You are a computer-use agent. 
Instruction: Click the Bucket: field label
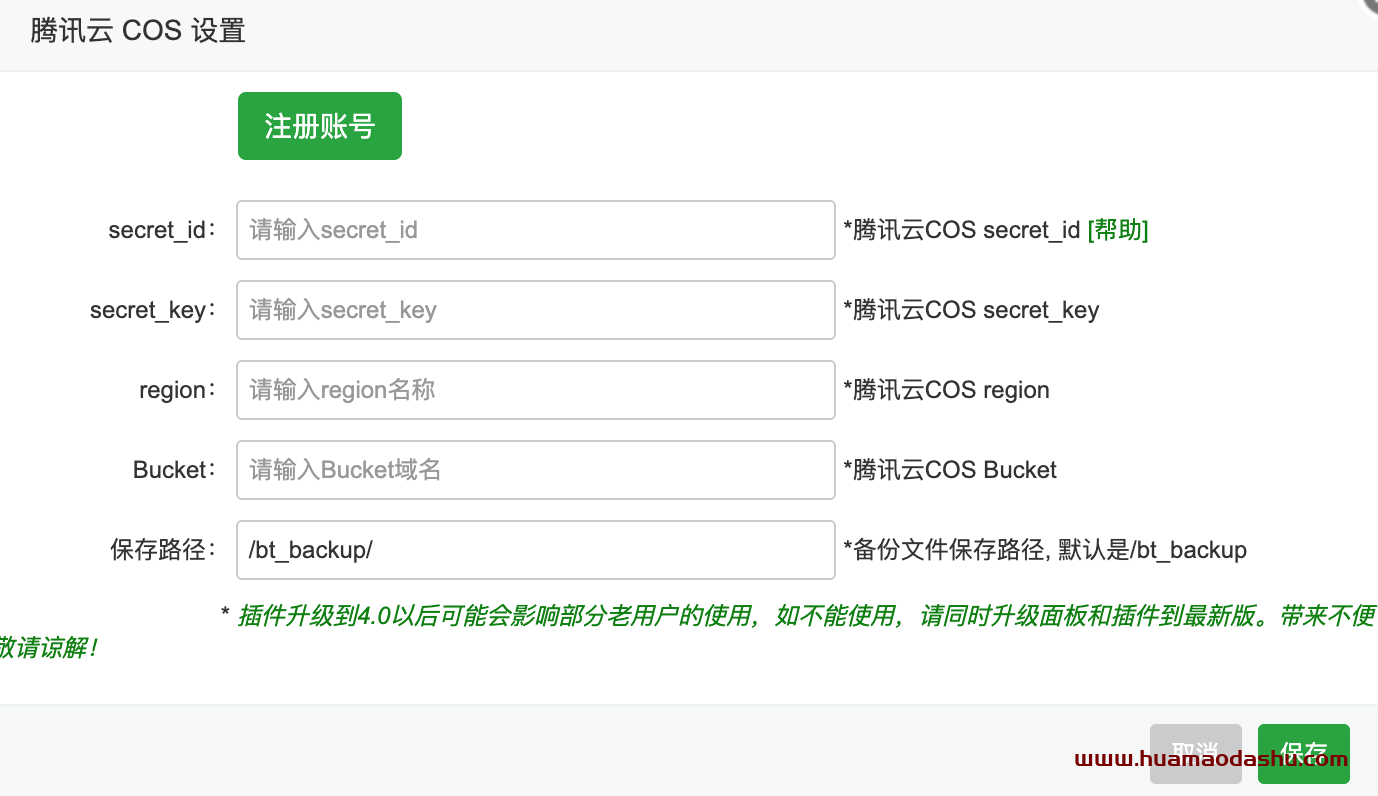175,470
